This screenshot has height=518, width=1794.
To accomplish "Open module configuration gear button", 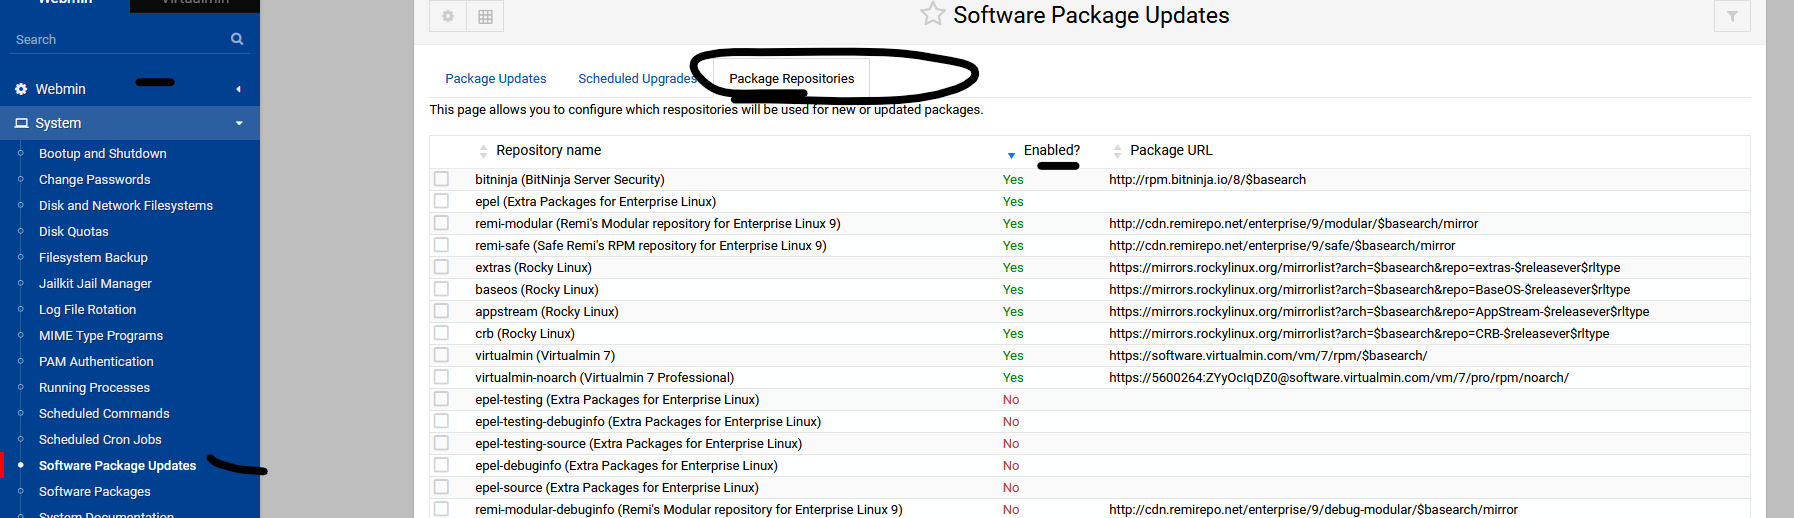I will click(x=448, y=16).
